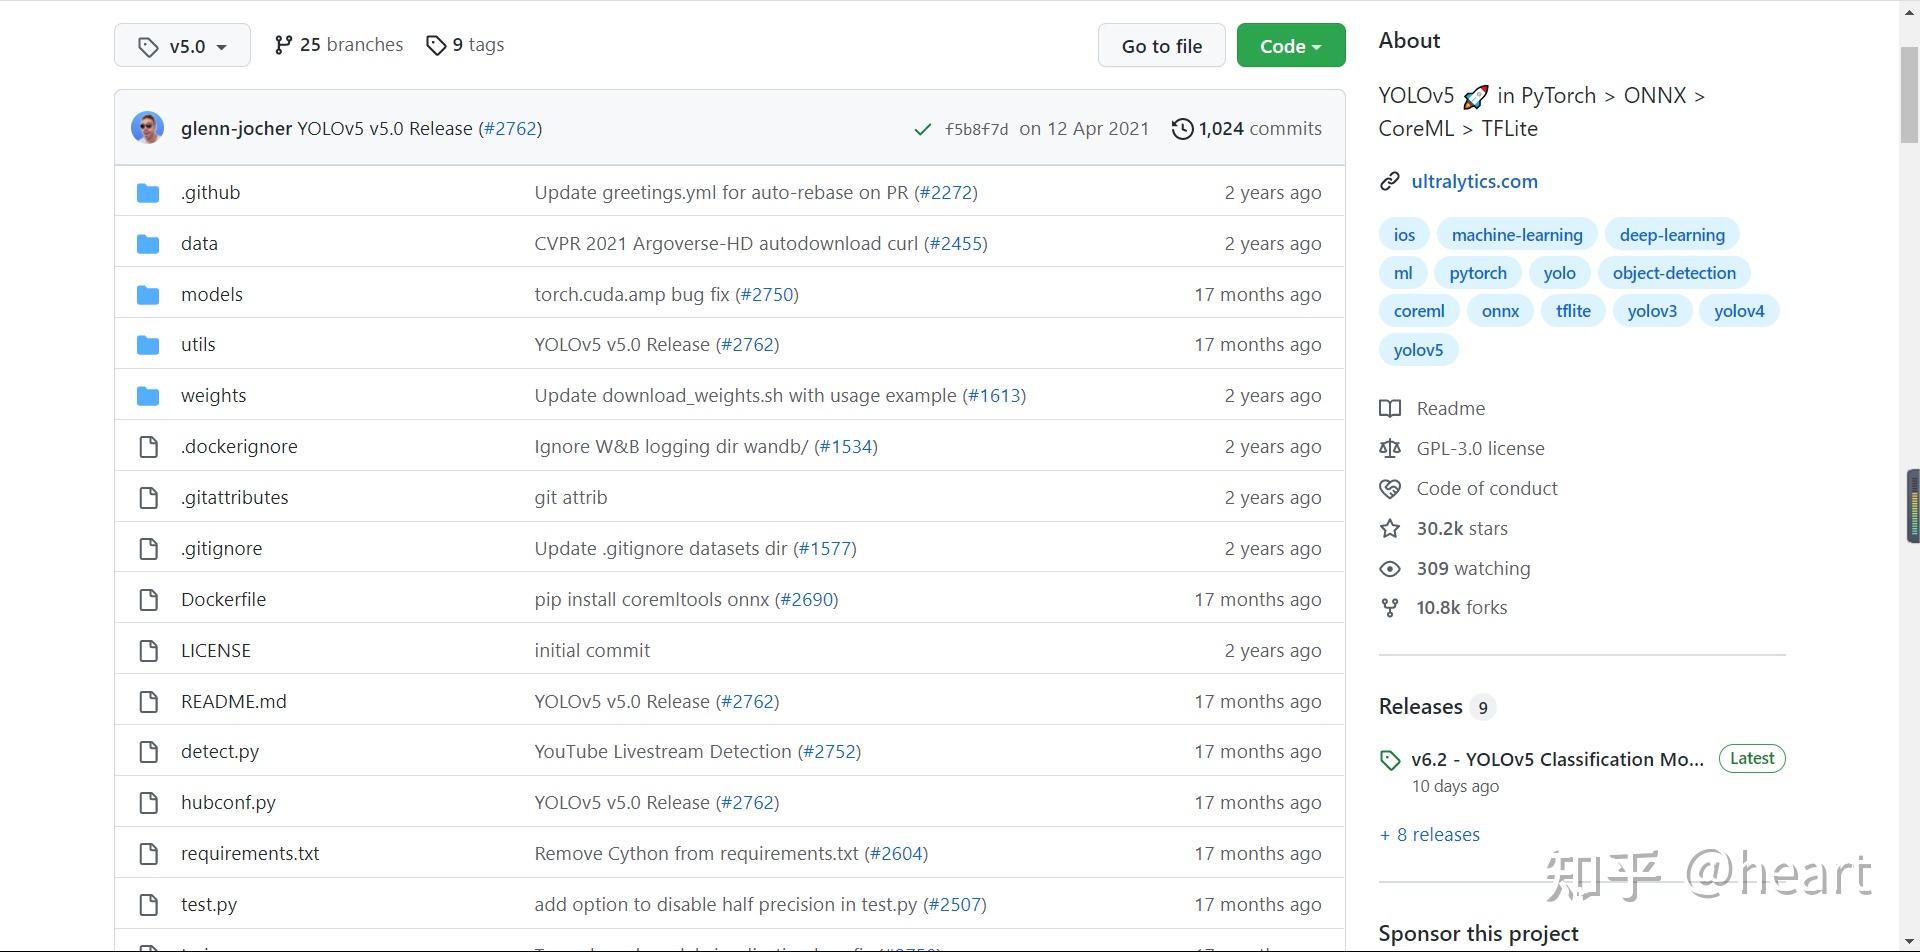Click the Readme book icon

click(x=1390, y=409)
